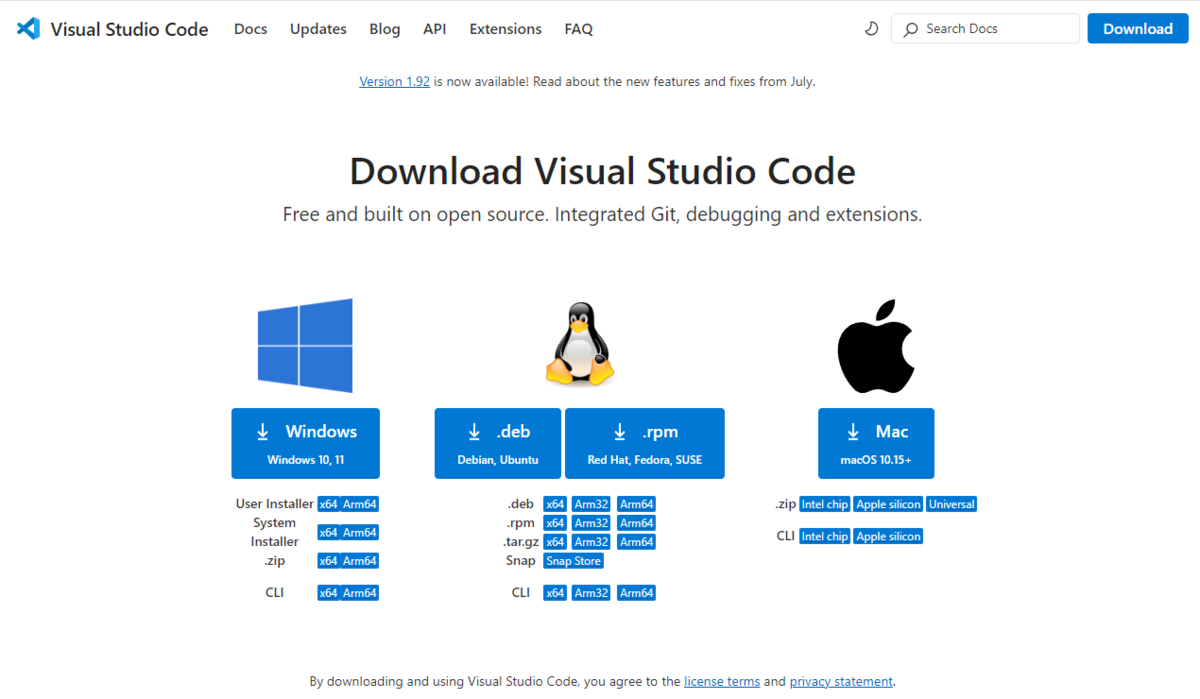
Task: Select Intel chip for Mac CLI
Action: click(x=825, y=537)
